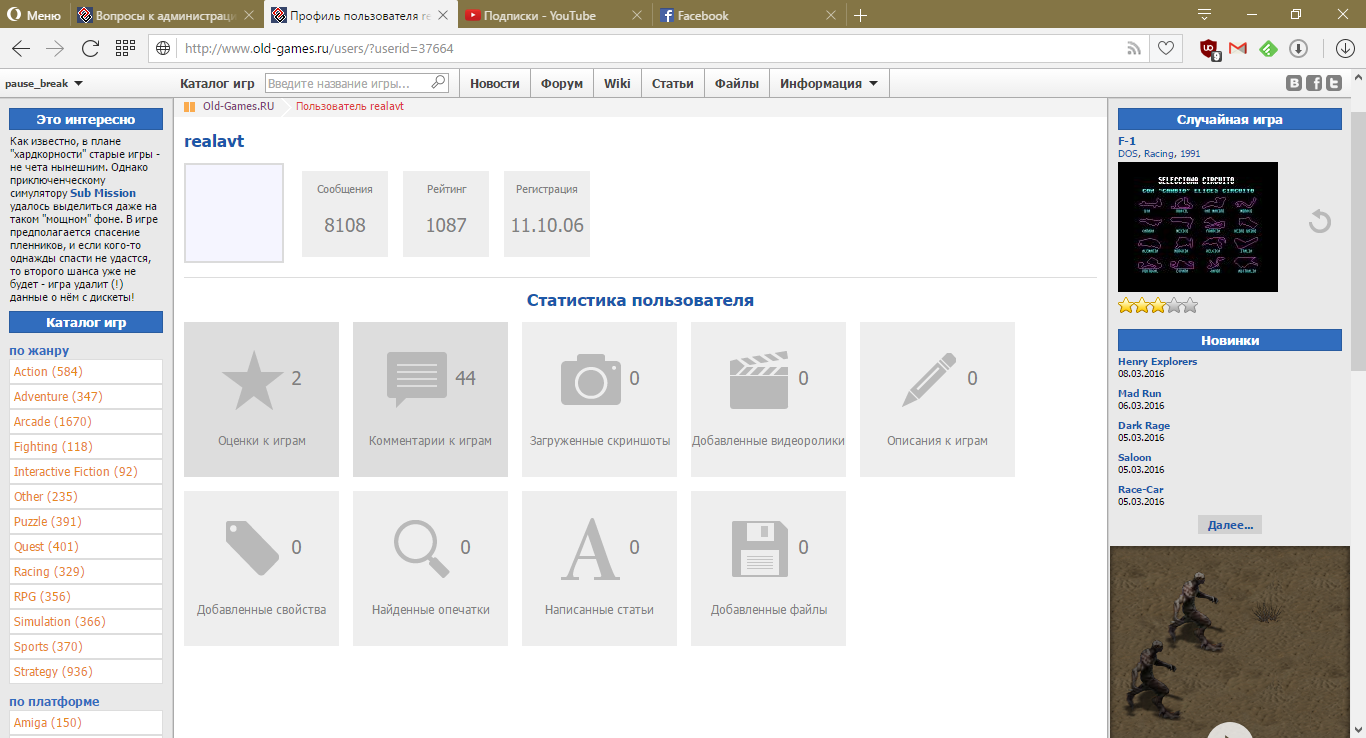Share via the Facebook icon
The height and width of the screenshot is (738, 1366).
pyautogui.click(x=1314, y=84)
